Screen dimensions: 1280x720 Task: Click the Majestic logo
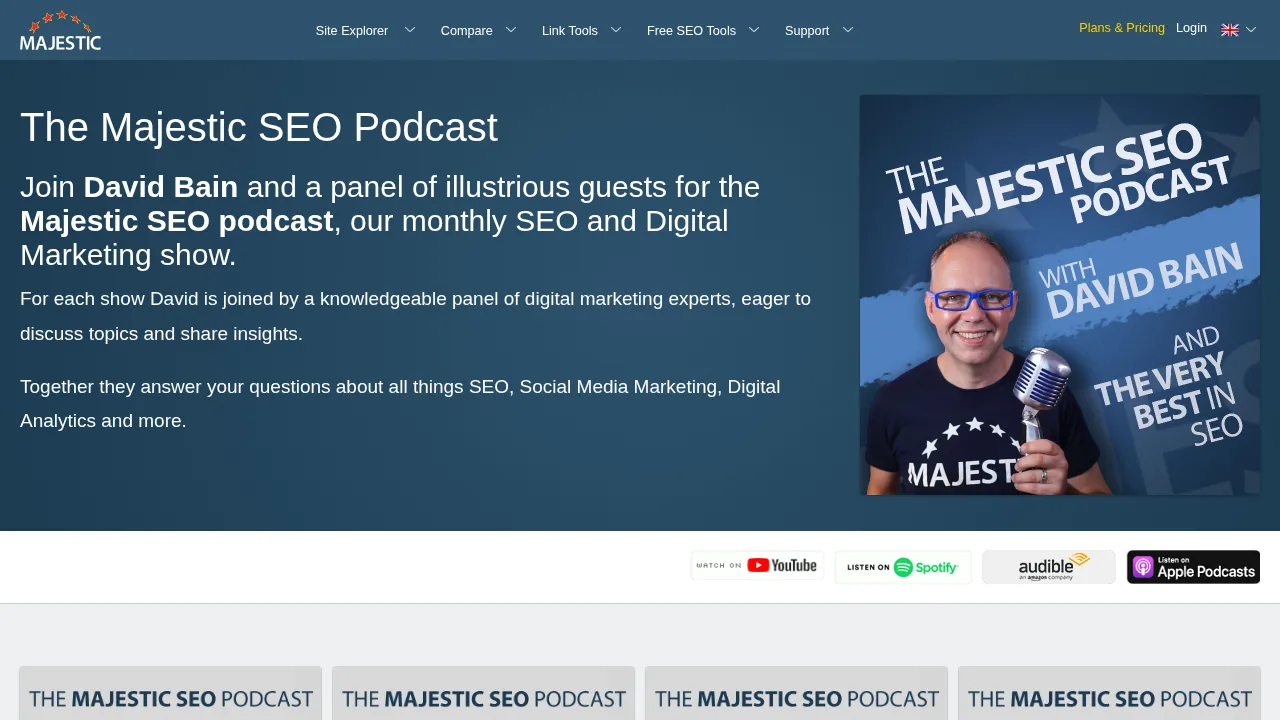click(x=60, y=30)
